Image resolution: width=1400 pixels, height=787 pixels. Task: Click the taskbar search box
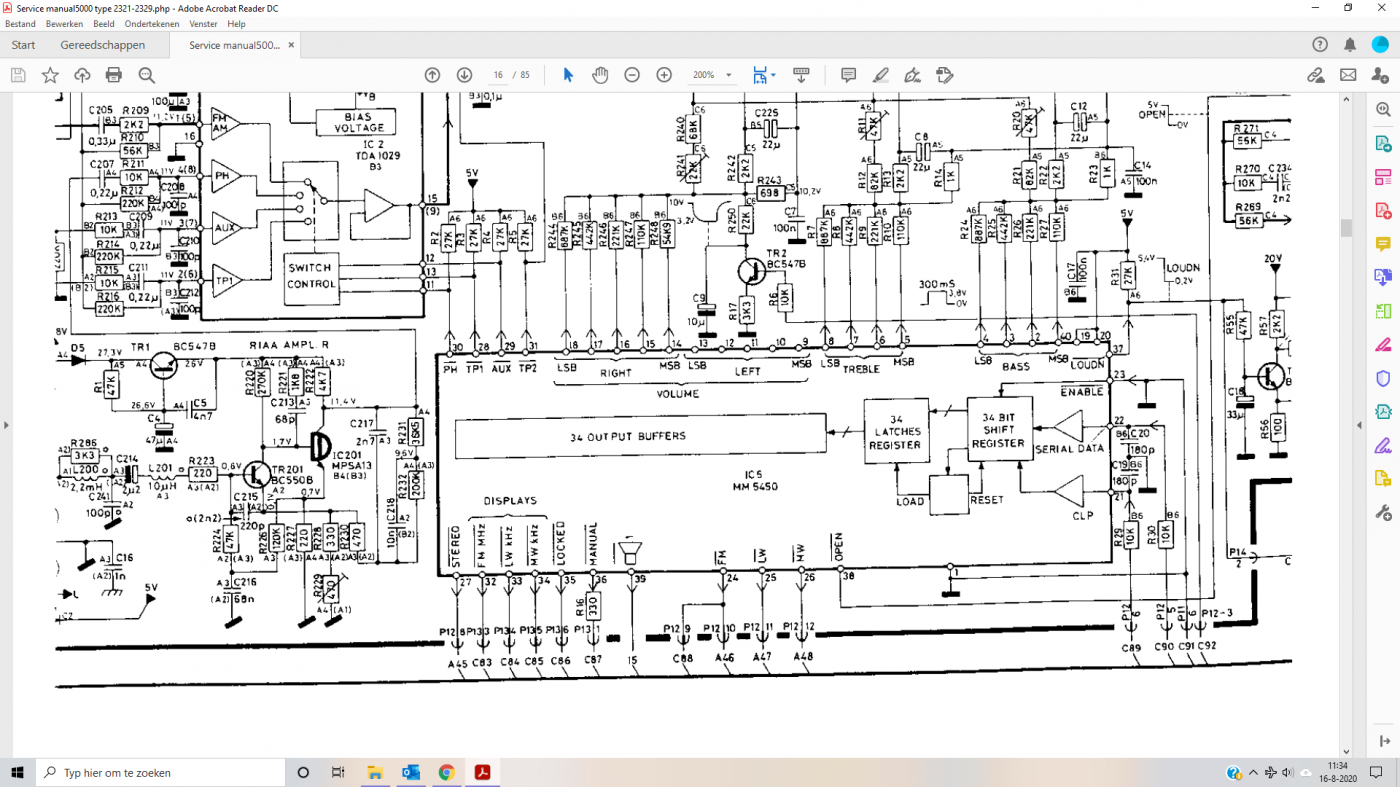[161, 772]
